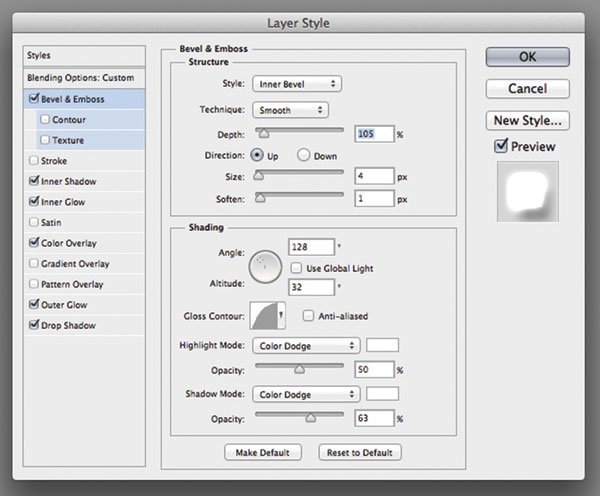This screenshot has width=600, height=496.
Task: Turn on Use Global Light
Action: pos(296,268)
